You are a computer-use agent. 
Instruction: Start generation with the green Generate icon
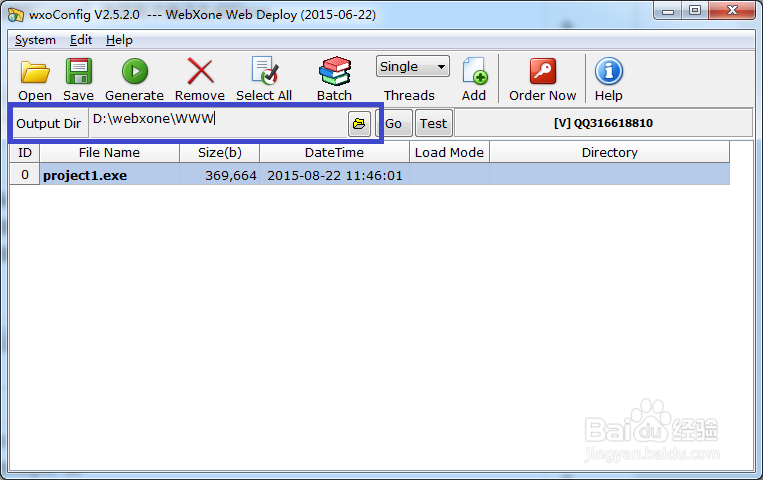(x=135, y=72)
